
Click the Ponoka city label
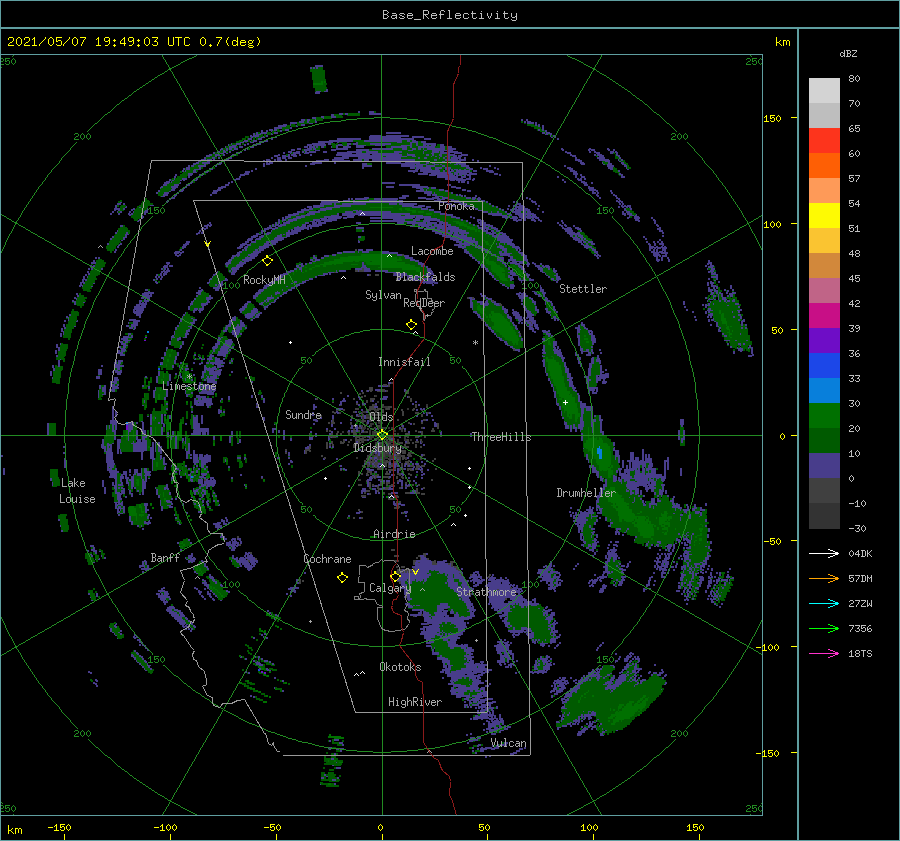coord(456,206)
